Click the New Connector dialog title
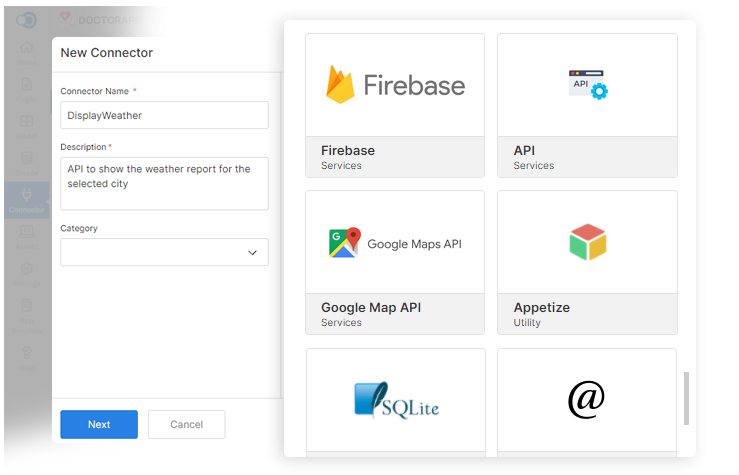Viewport: 739px width, 475px height. coord(107,53)
